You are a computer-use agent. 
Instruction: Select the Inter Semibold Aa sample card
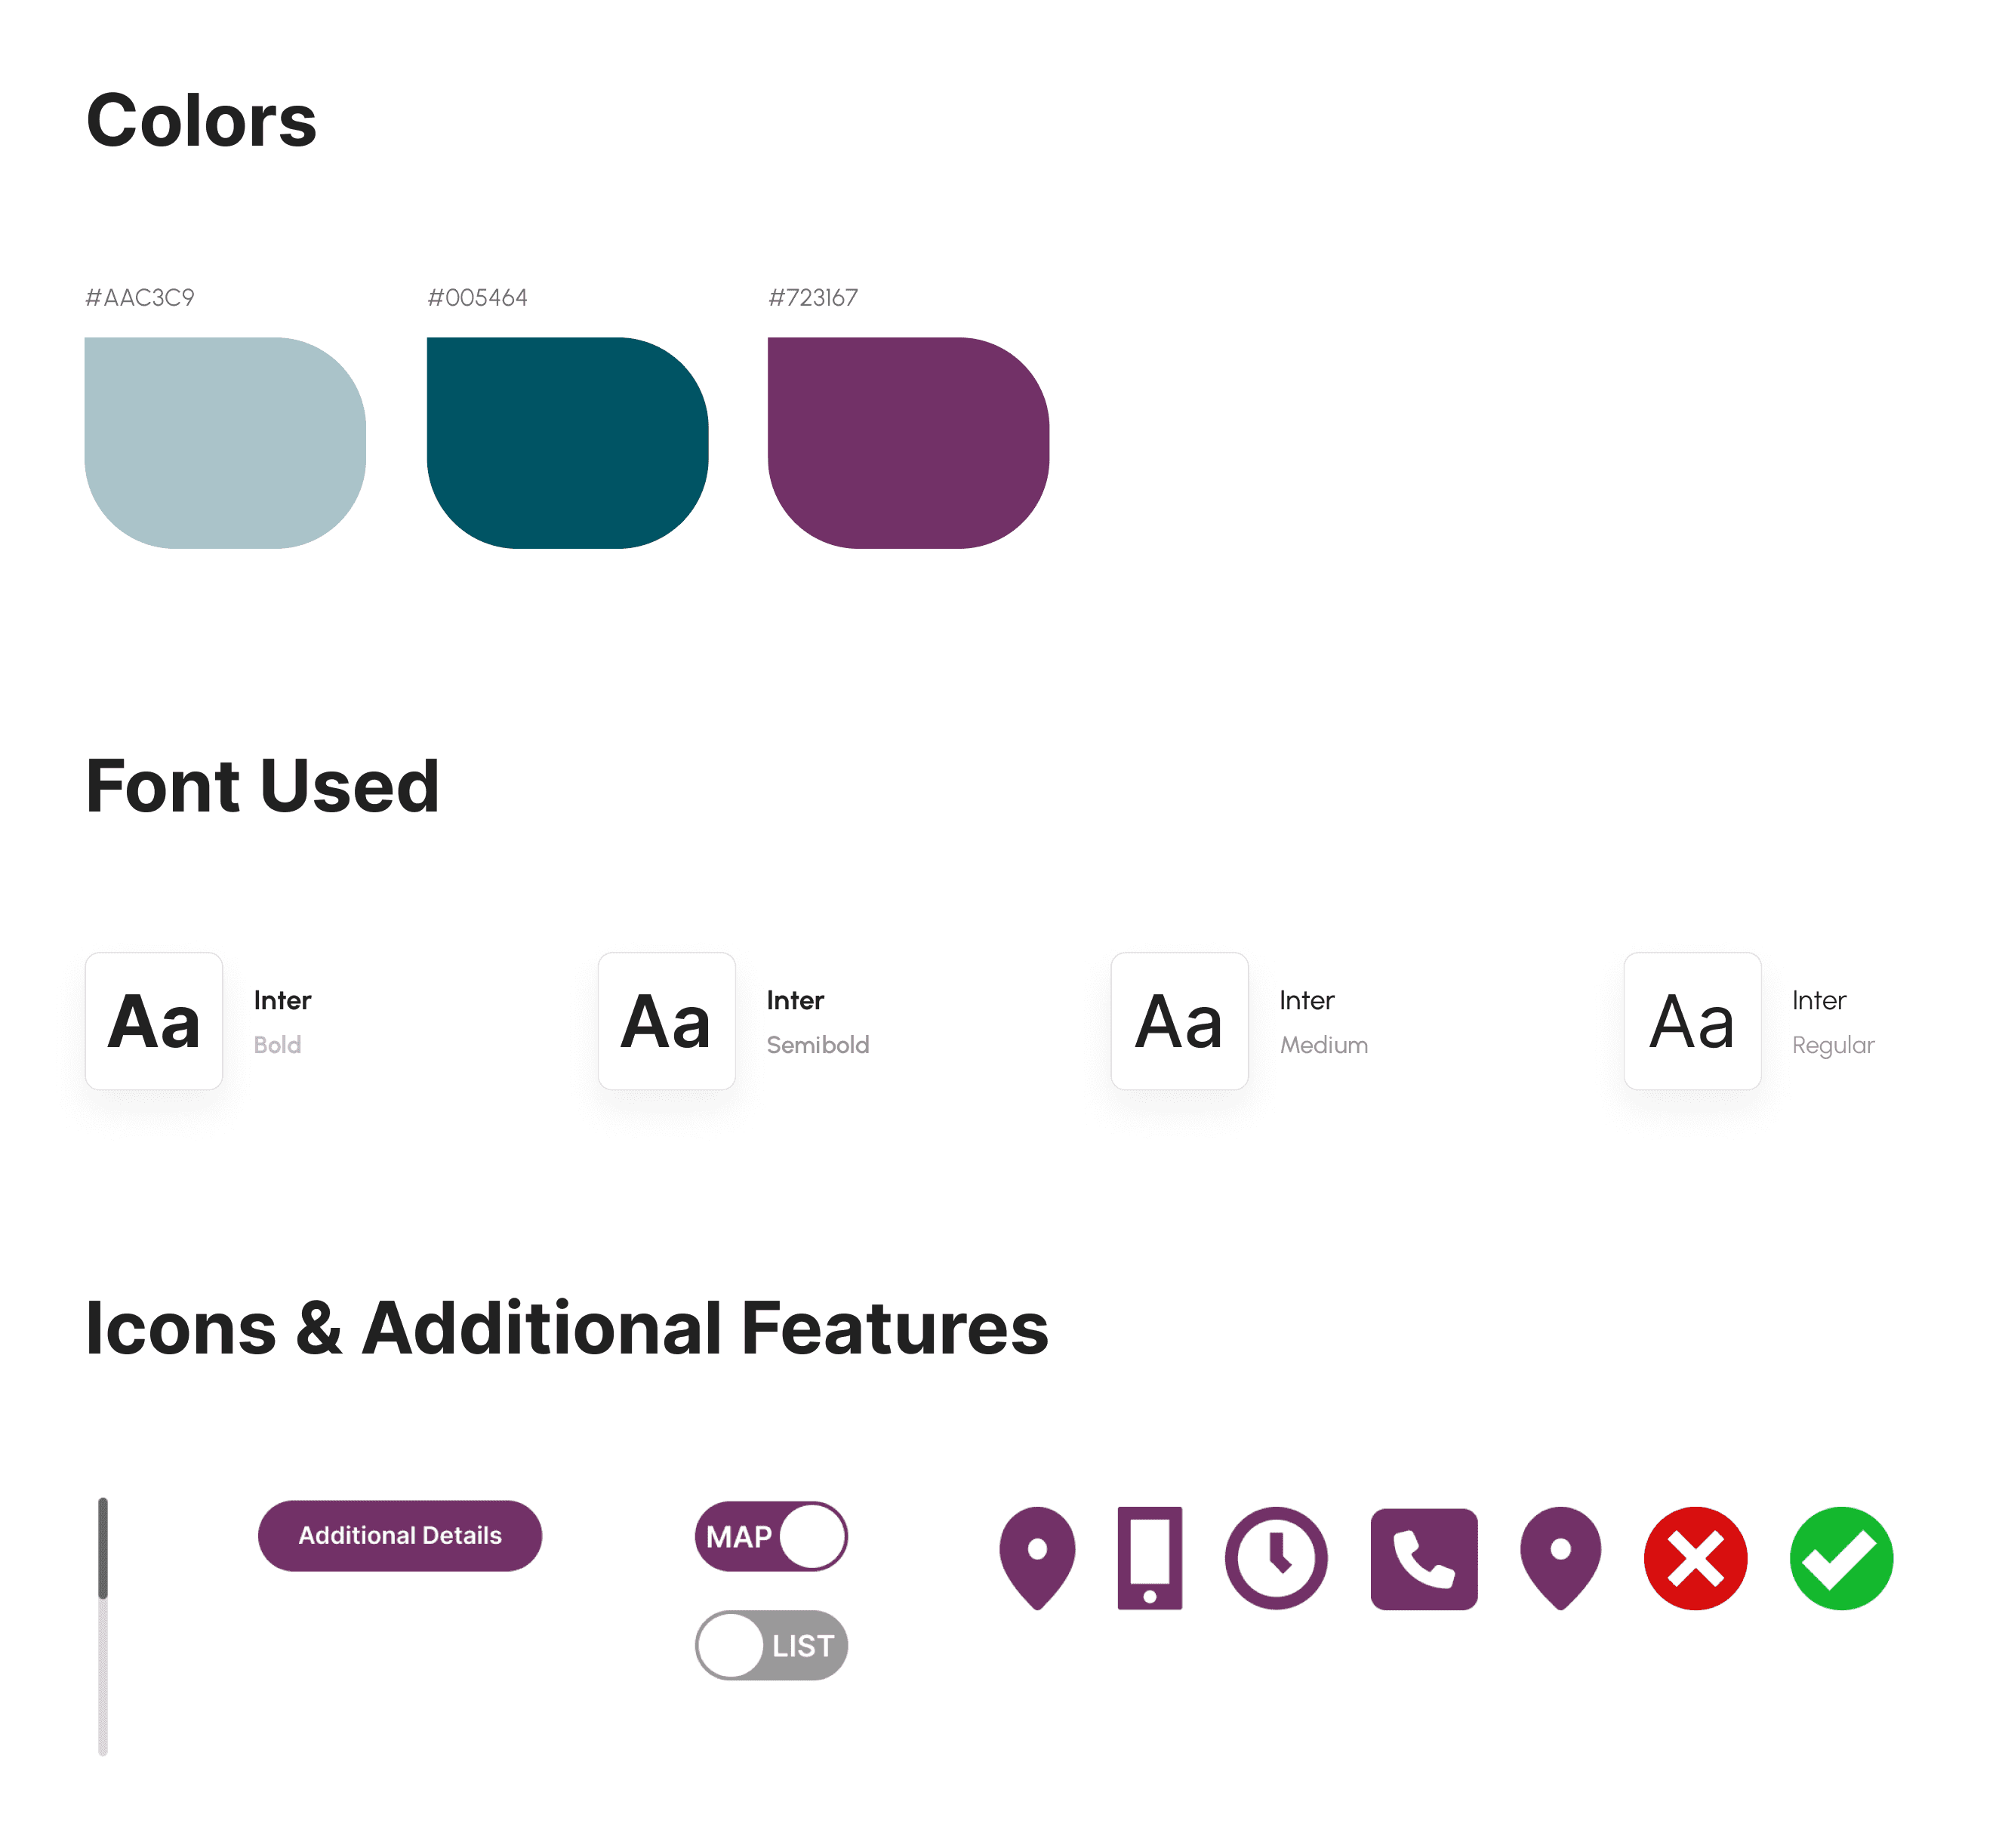tap(666, 1020)
